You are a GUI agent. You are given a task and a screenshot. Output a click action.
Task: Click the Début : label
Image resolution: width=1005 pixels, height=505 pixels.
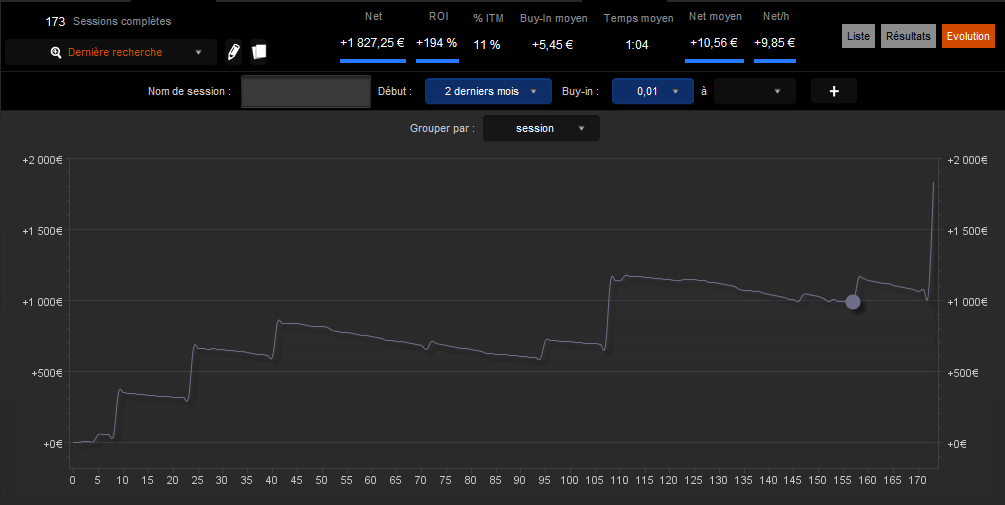(395, 91)
